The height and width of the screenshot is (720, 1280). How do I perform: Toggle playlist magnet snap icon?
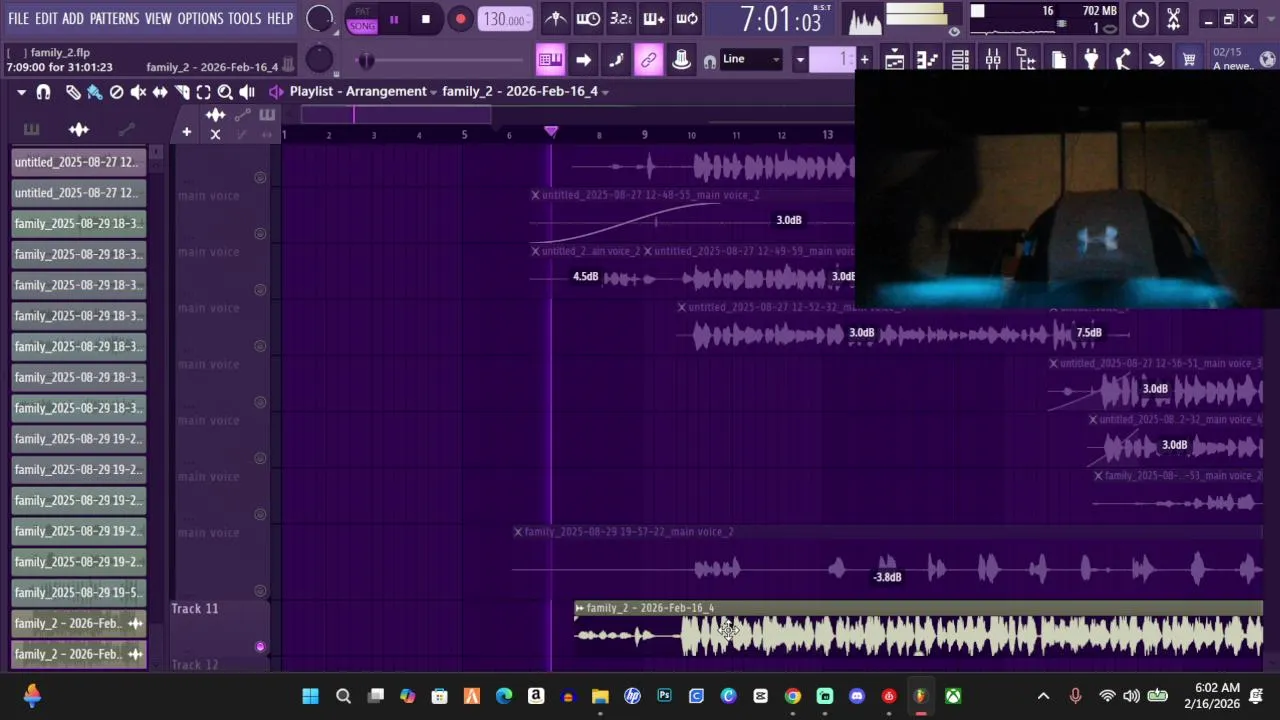[43, 92]
